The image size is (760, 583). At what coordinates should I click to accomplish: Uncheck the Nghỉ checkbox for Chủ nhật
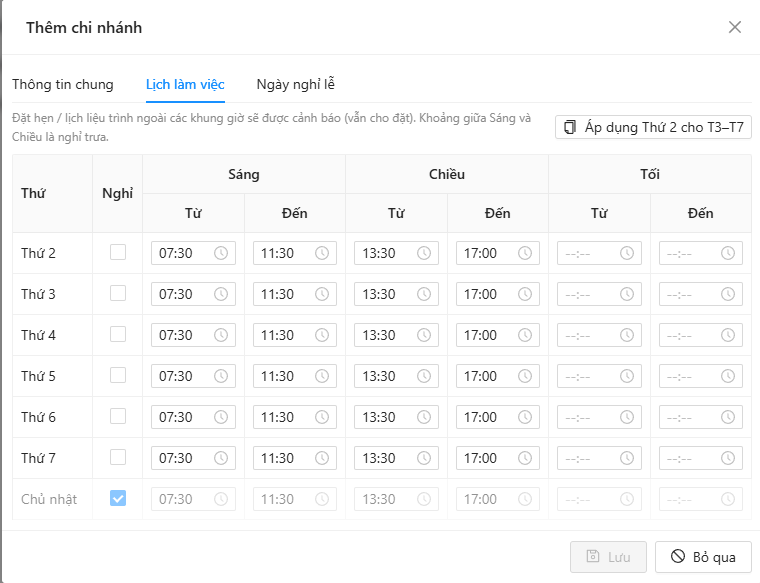point(118,498)
